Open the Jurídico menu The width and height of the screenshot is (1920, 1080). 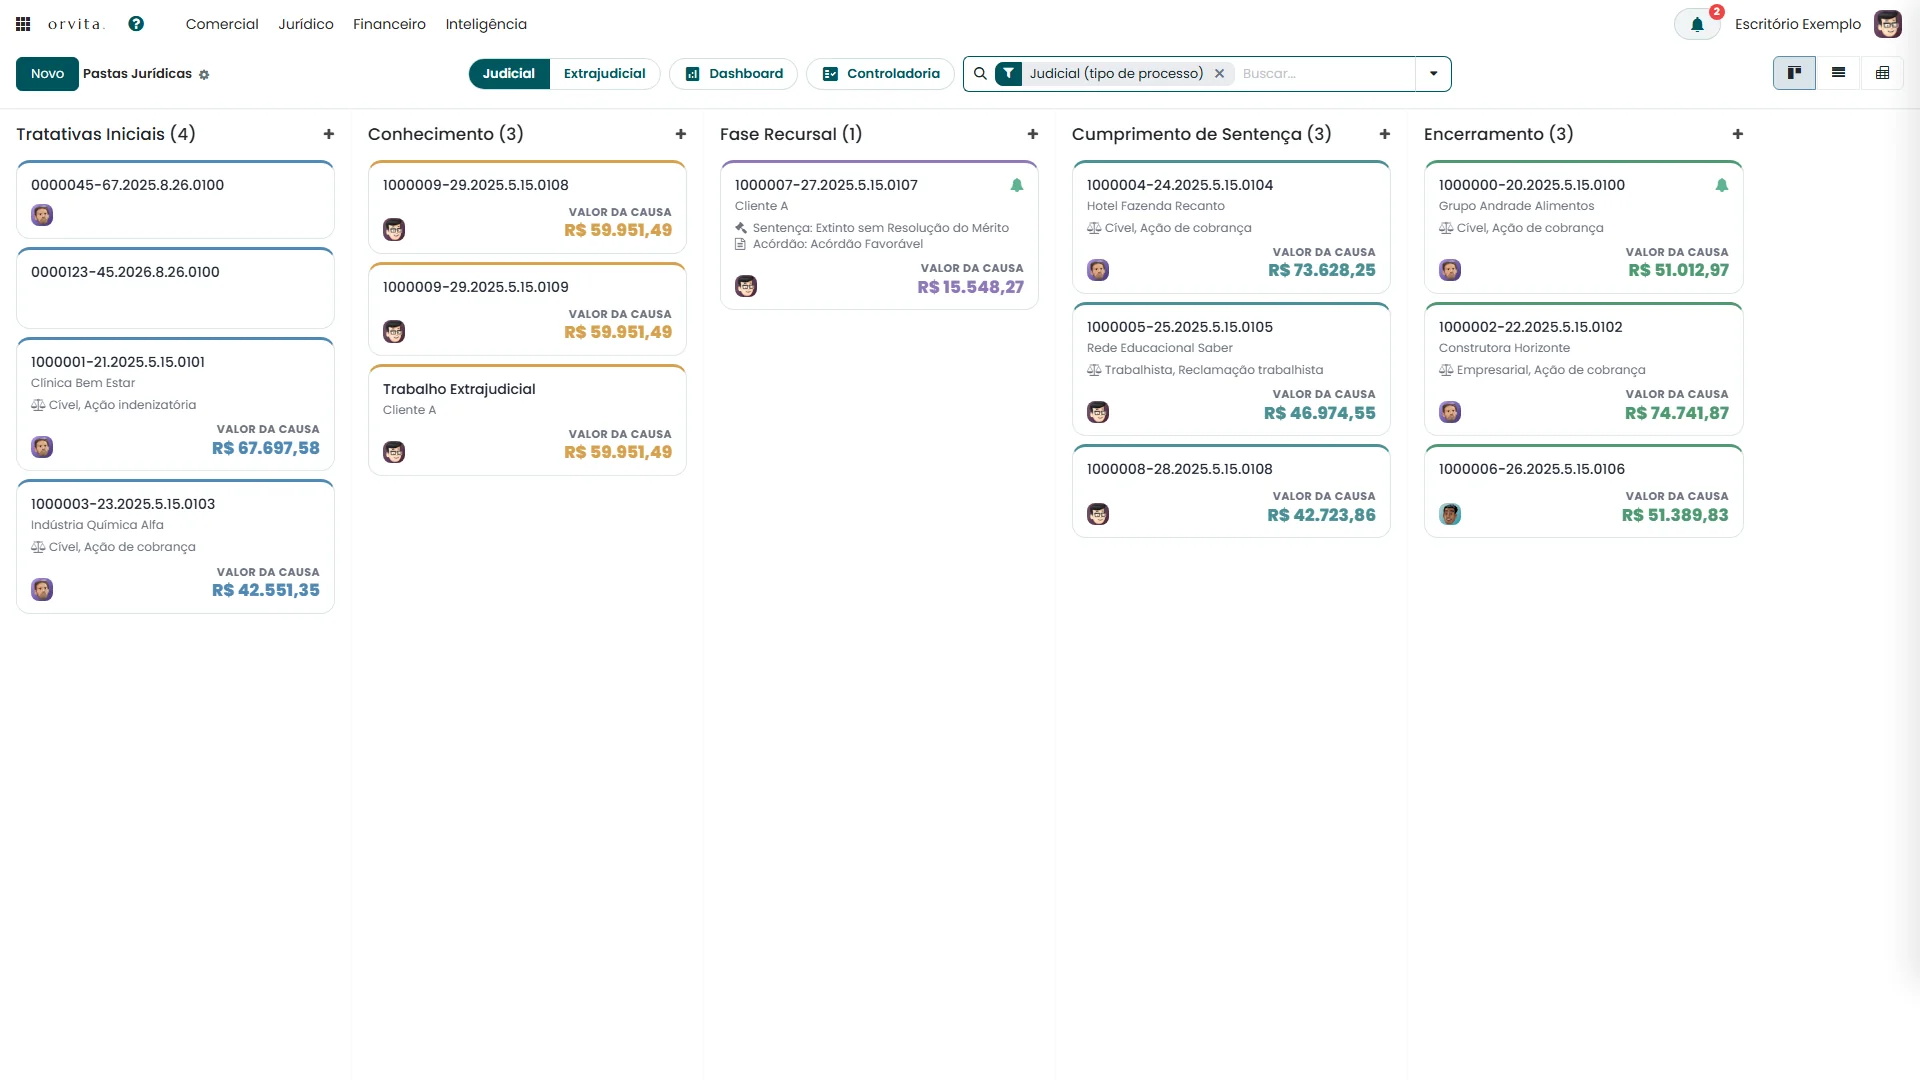tap(306, 24)
